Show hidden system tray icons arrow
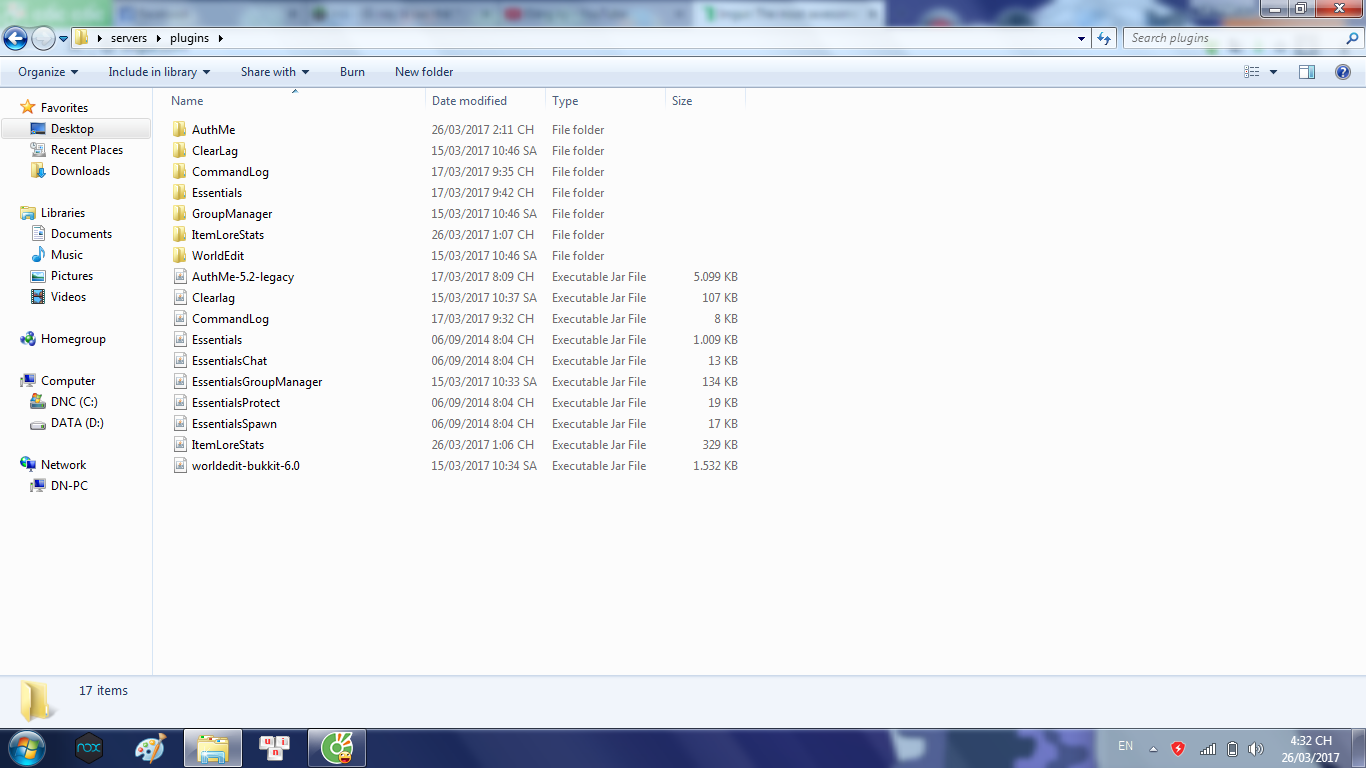This screenshot has width=1366, height=768. [1153, 748]
